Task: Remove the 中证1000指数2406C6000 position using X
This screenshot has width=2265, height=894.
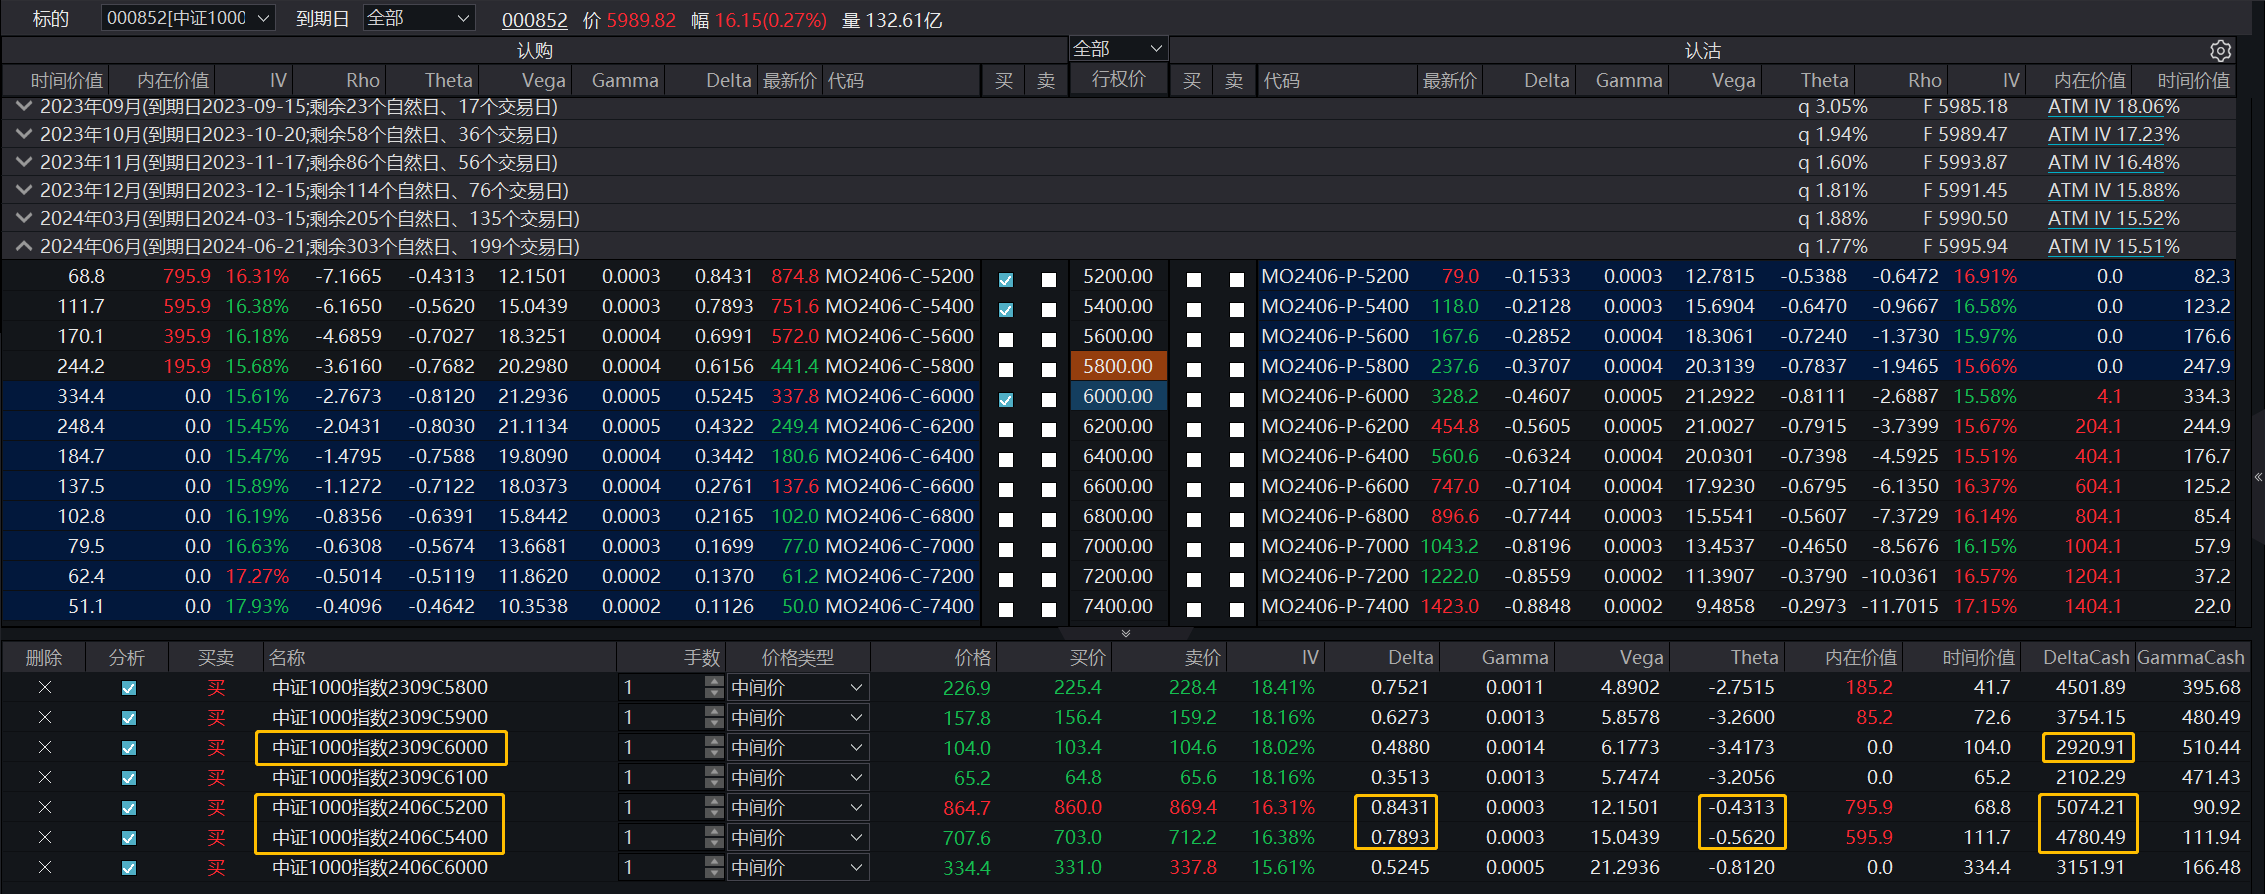Action: (x=44, y=868)
